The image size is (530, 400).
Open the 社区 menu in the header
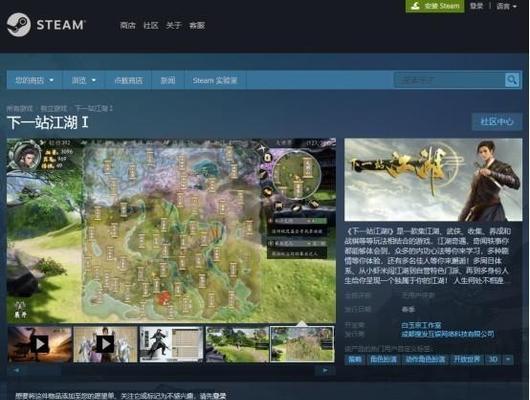[151, 25]
